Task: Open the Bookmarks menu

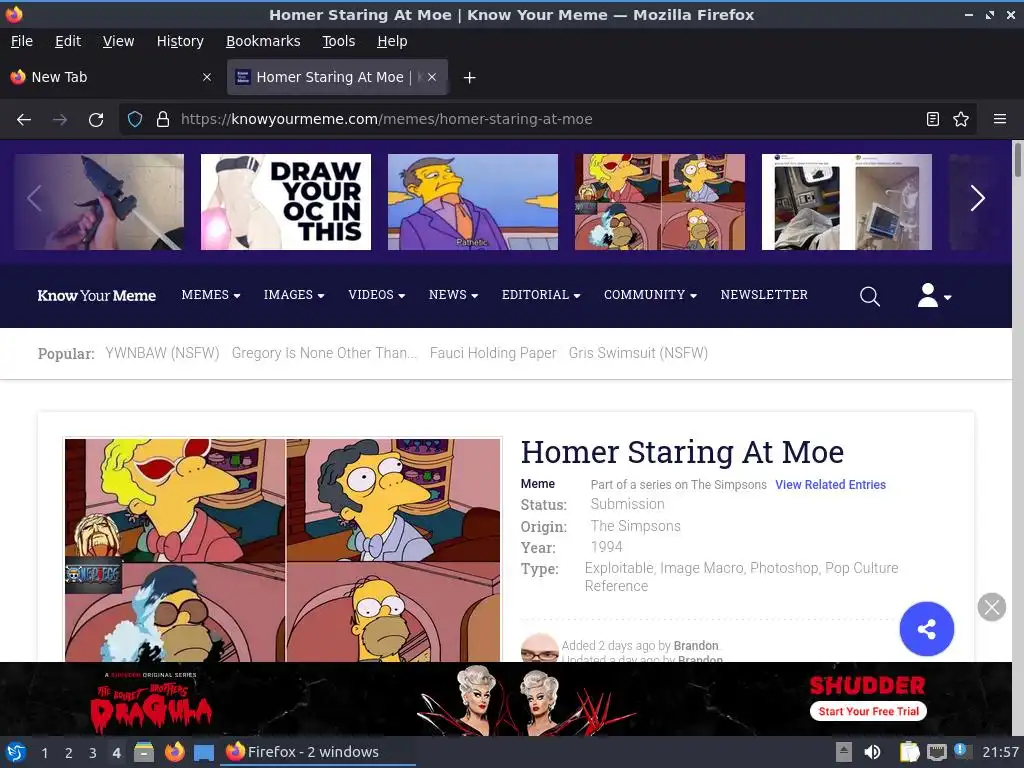Action: coord(263,41)
